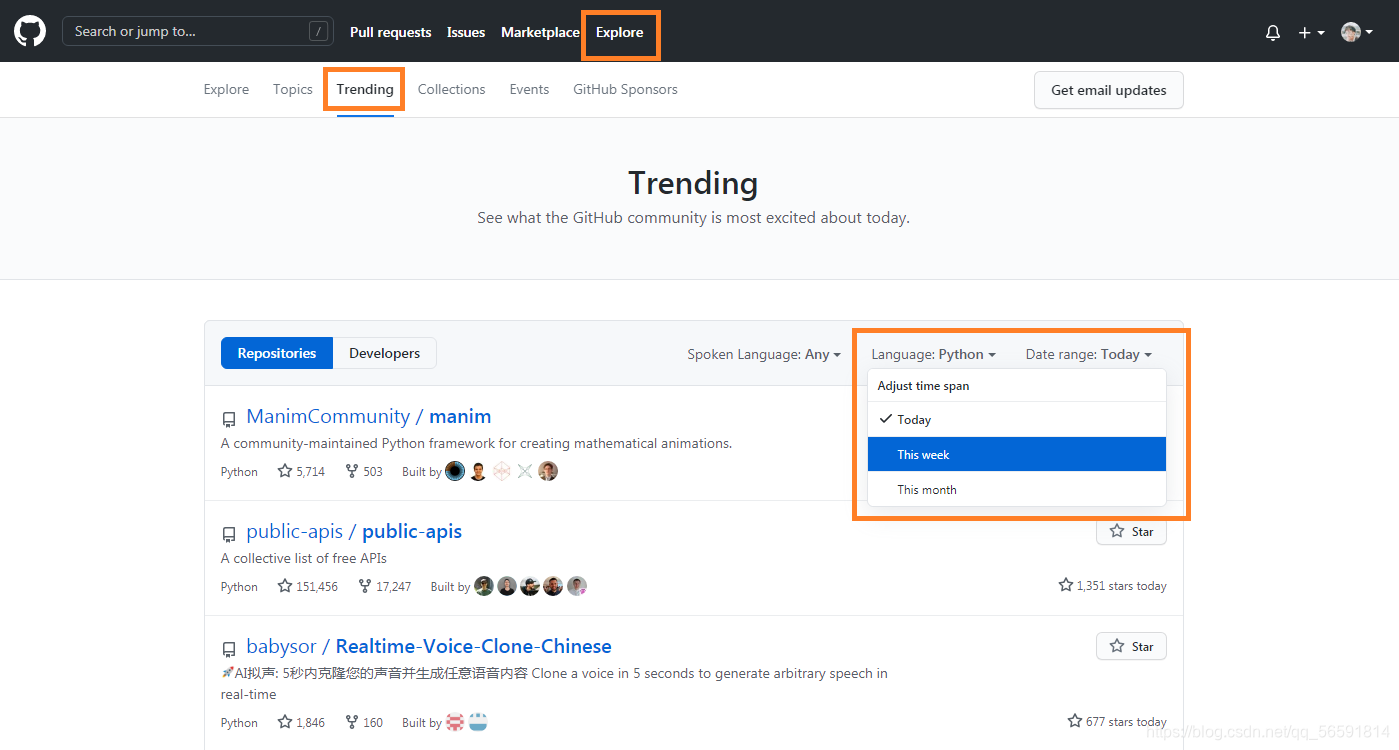
Task: View manim's 503 forks
Action: pyautogui.click(x=364, y=471)
